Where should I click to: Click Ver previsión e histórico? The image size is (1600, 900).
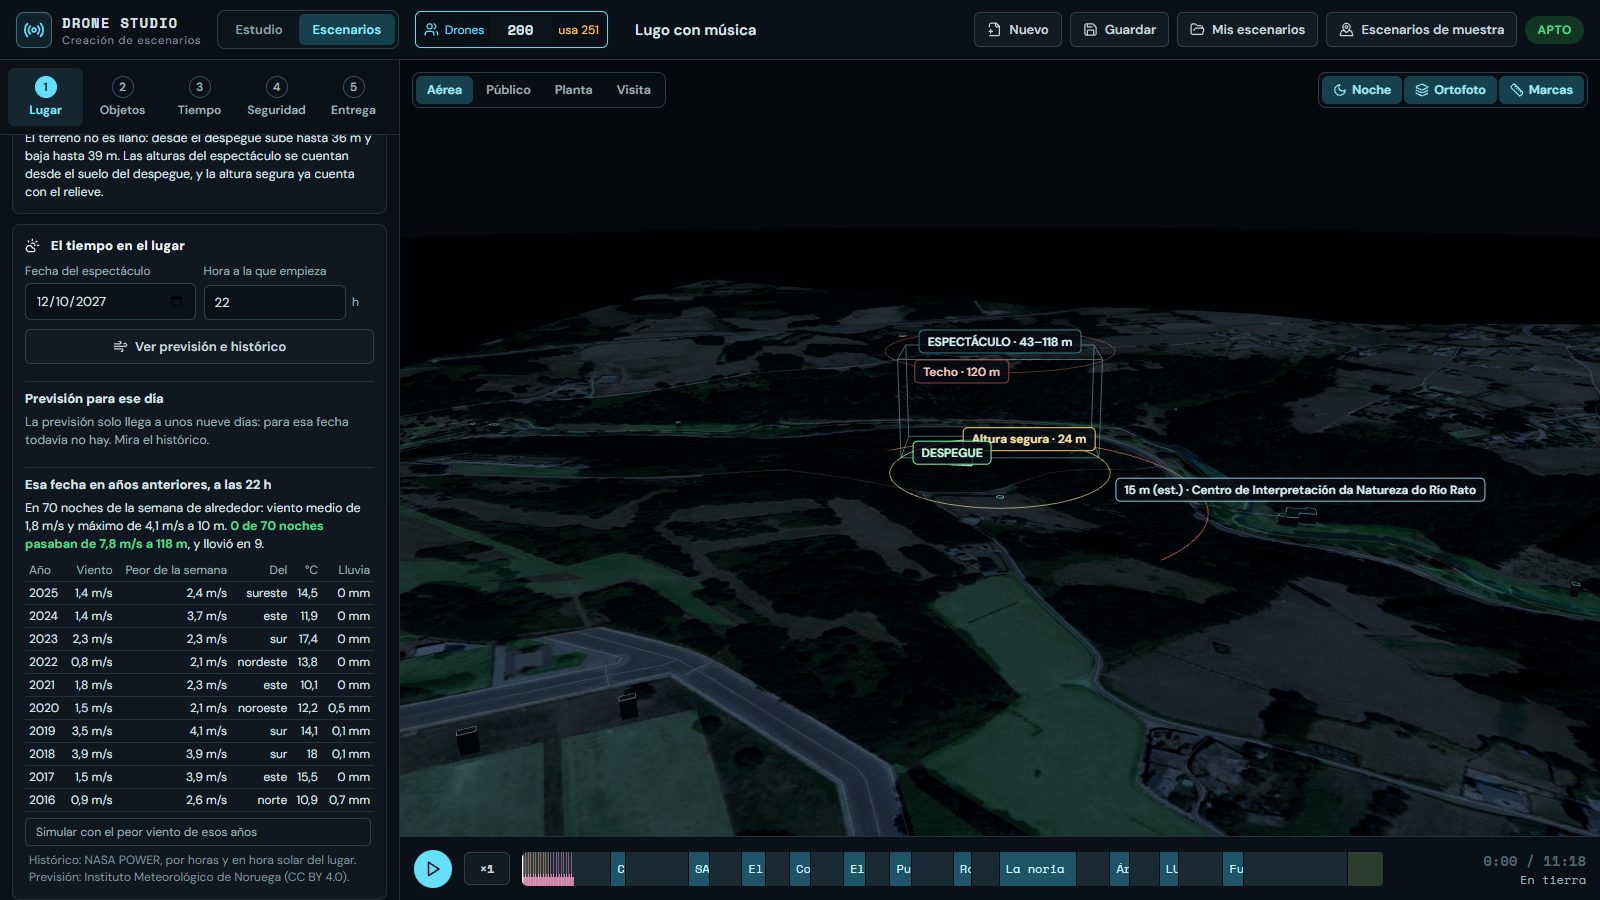199,347
